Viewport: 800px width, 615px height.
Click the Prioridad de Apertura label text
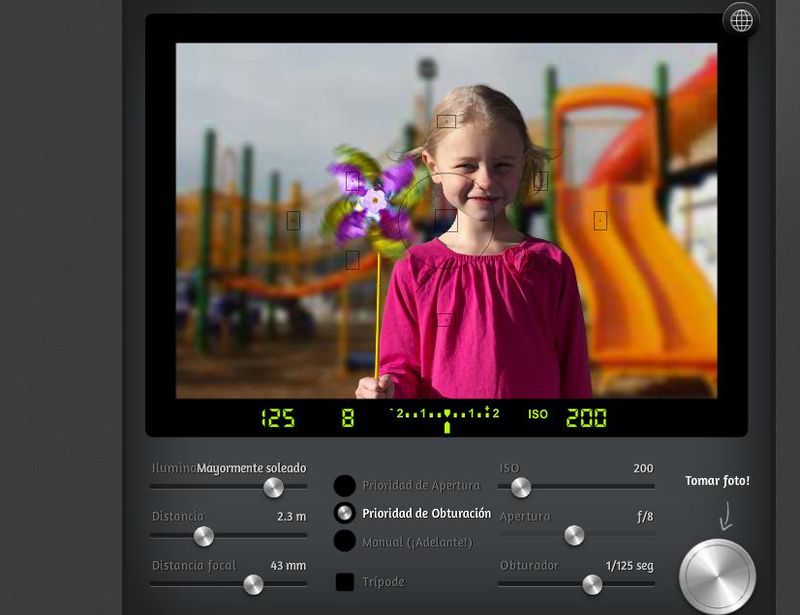pyautogui.click(x=421, y=485)
